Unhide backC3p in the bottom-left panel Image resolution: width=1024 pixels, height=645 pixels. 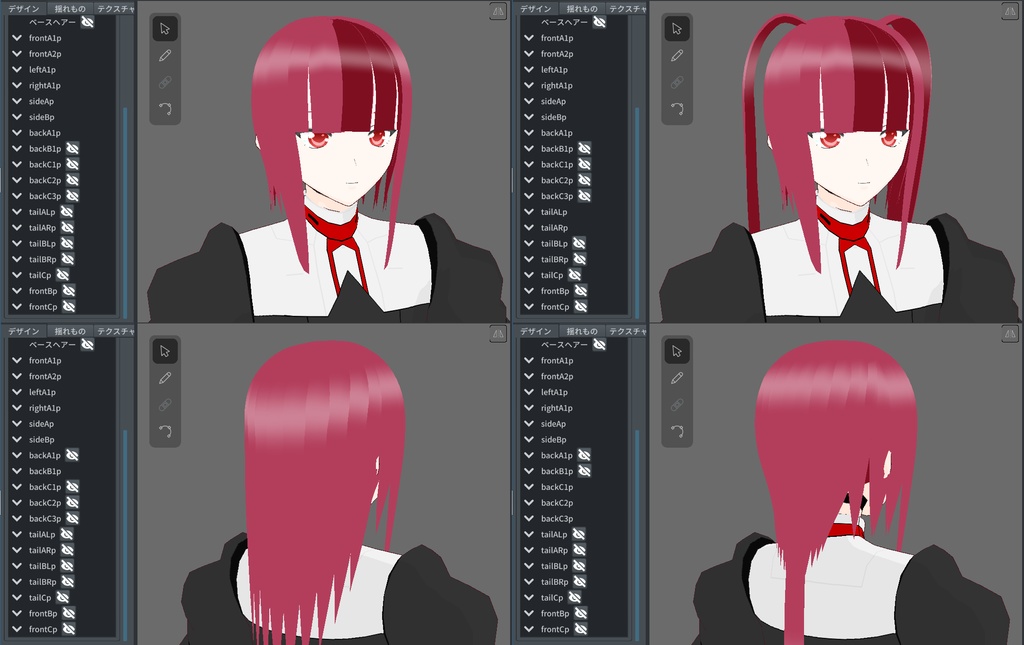point(72,518)
